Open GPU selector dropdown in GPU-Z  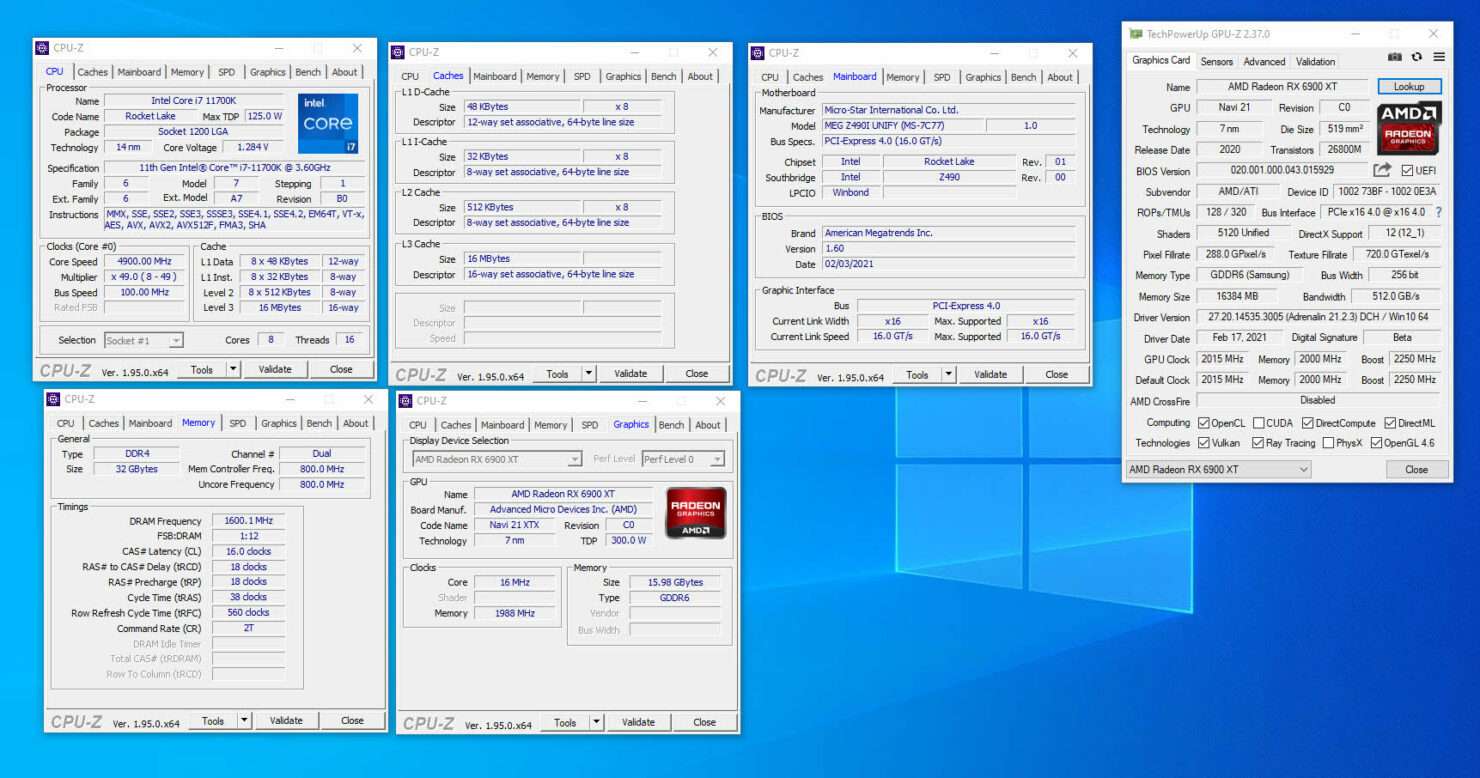point(1218,469)
